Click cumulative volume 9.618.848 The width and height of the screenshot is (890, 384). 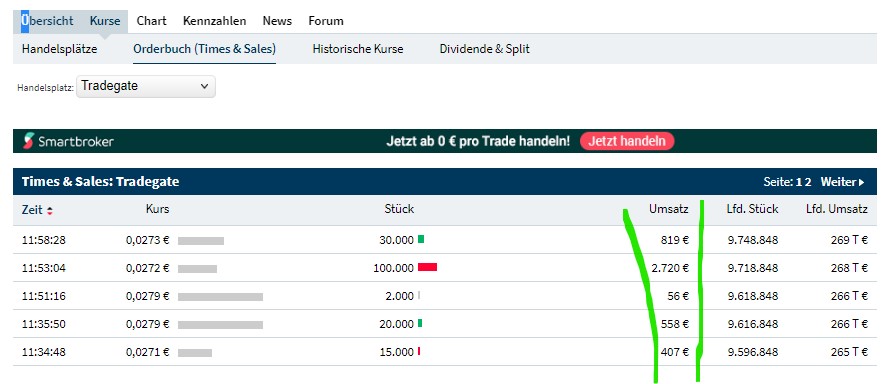[x=753, y=296]
